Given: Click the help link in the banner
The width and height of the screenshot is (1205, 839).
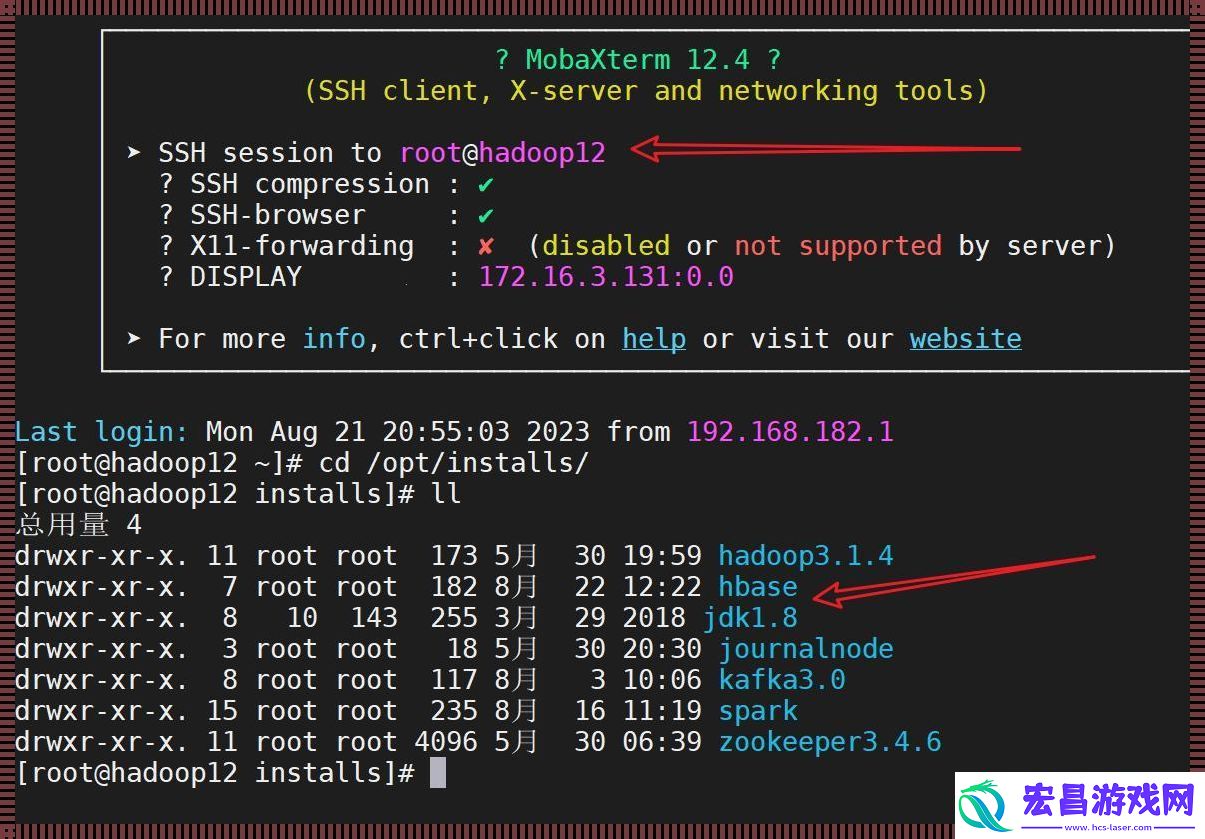Looking at the screenshot, I should [x=654, y=339].
